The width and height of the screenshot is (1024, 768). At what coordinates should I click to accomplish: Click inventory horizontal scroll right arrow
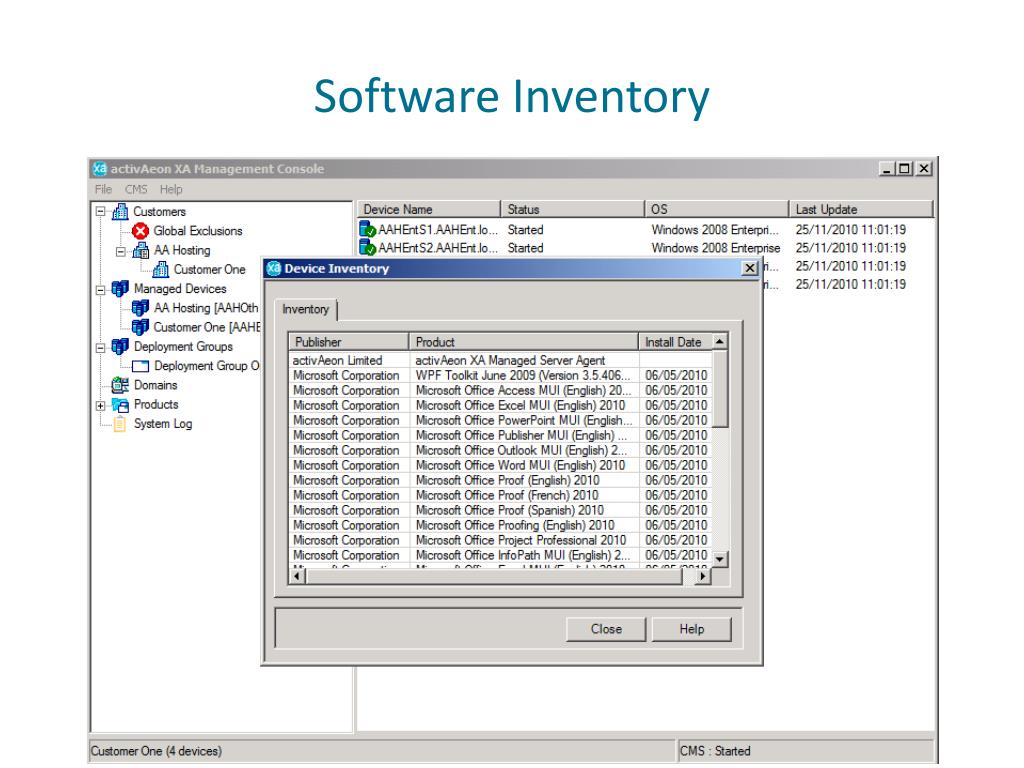click(x=703, y=576)
